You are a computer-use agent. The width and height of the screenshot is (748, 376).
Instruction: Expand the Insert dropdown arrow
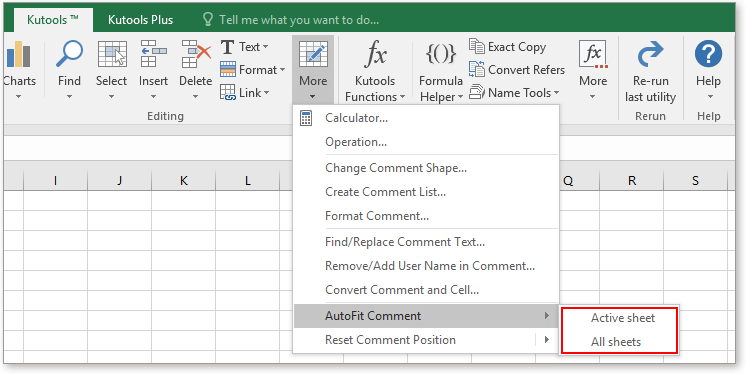[x=153, y=97]
